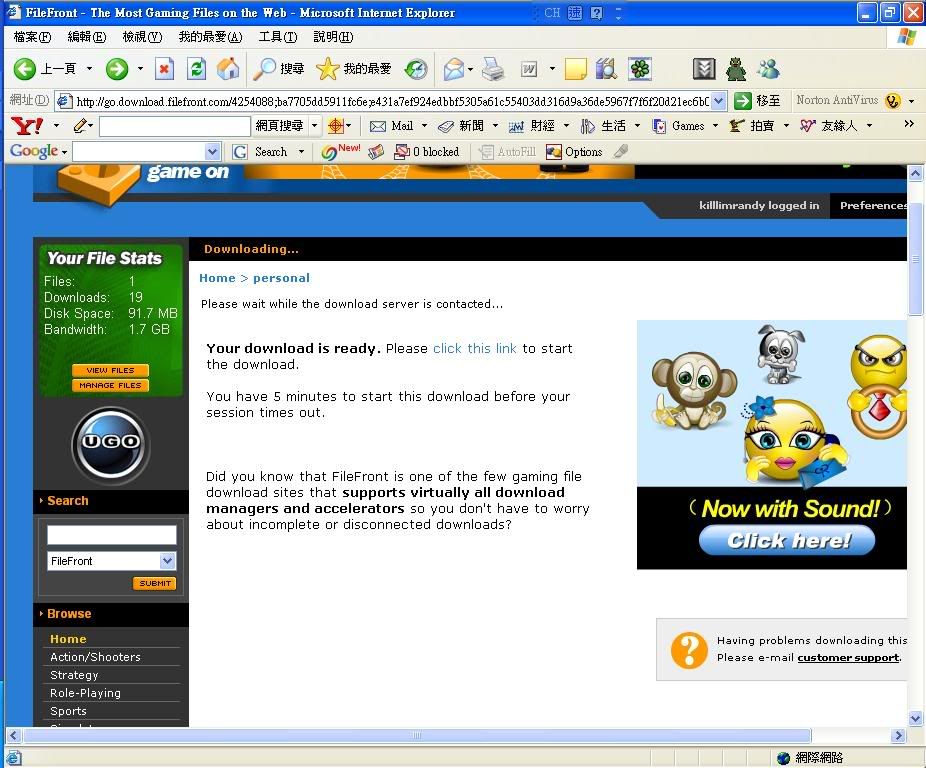Expand the address bar URL dropdown
The width and height of the screenshot is (926, 768).
[718, 101]
